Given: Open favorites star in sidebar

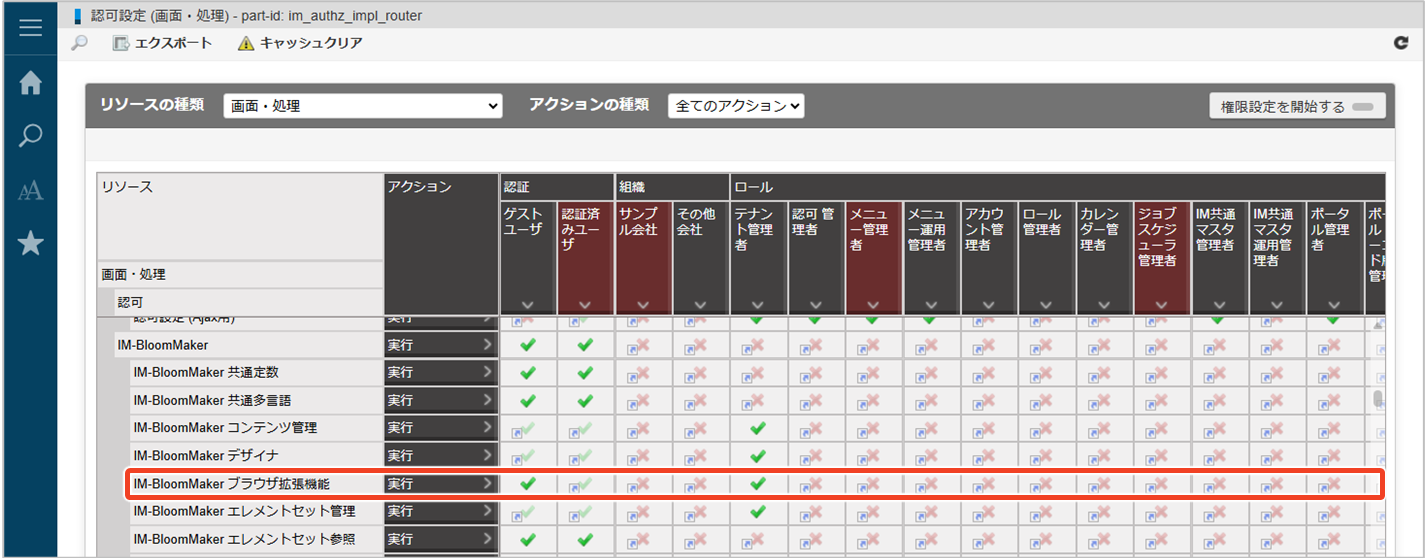Looking at the screenshot, I should pos(30,243).
